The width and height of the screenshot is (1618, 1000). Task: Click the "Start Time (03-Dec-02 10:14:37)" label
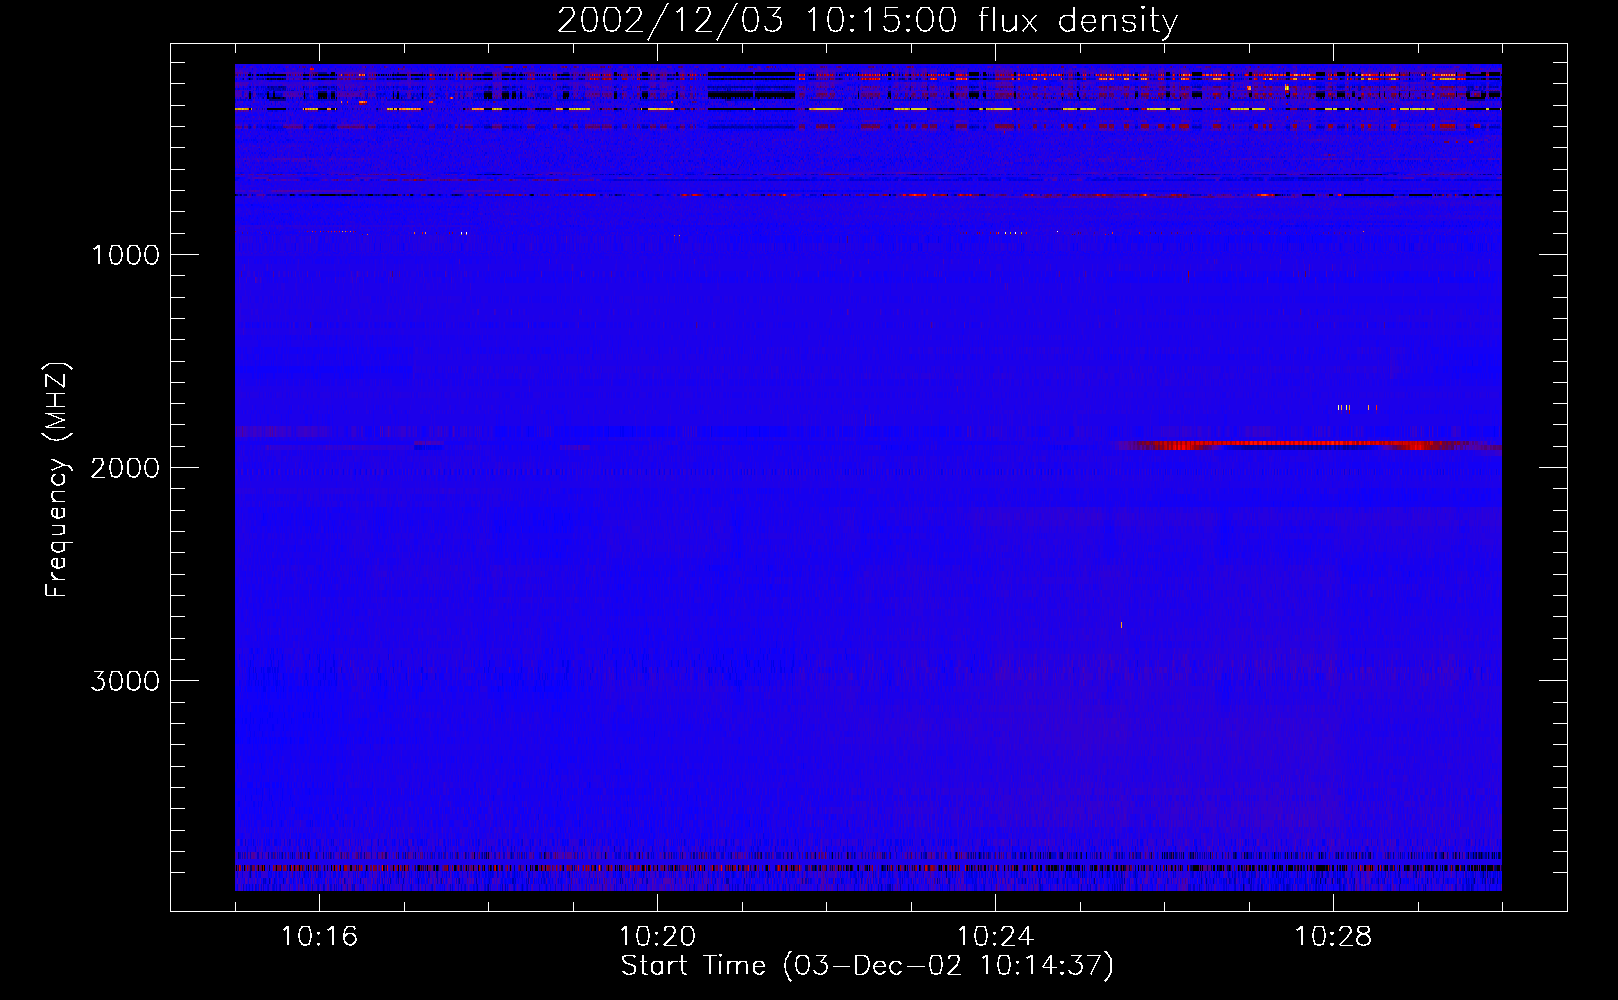click(867, 966)
